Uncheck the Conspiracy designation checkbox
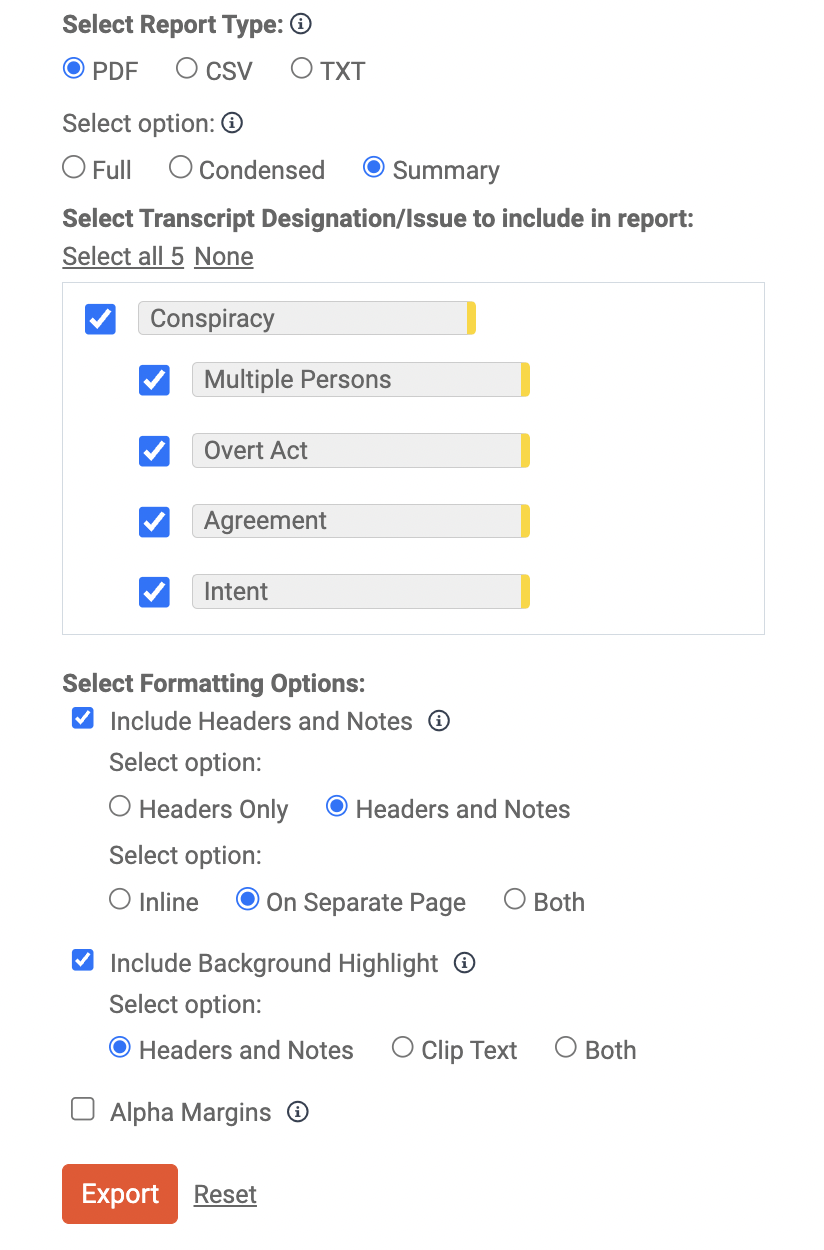This screenshot has height=1250, width=824. click(101, 319)
